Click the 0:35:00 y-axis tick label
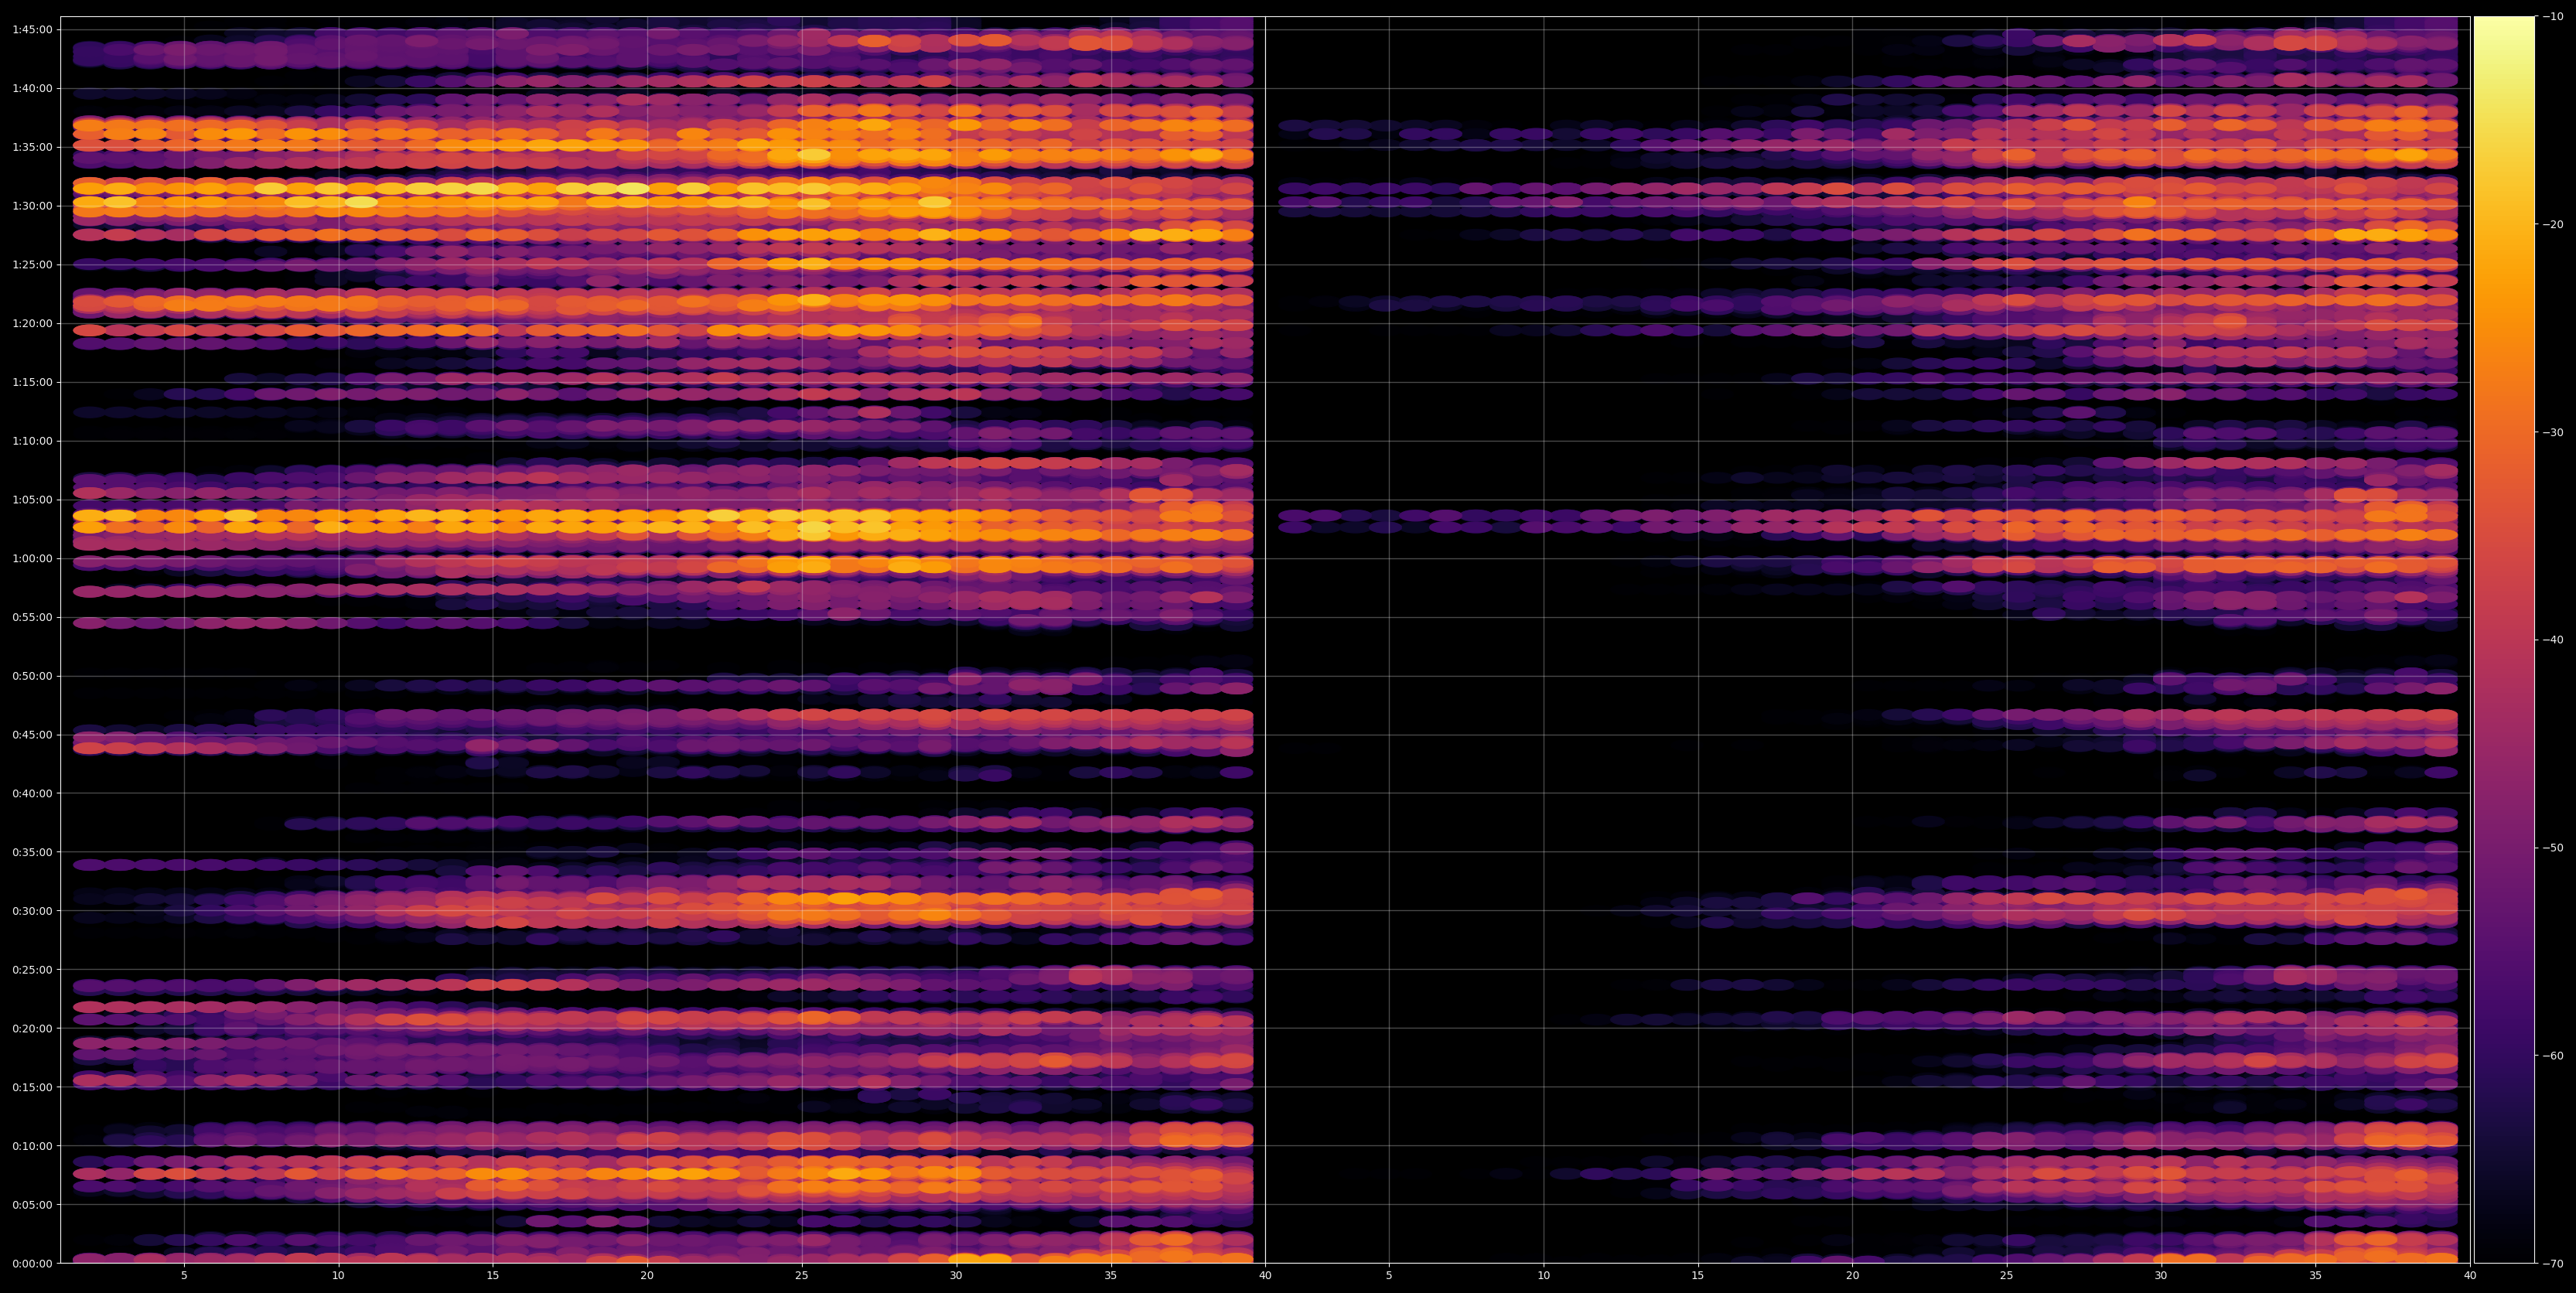Screen dimensions: 2576x1293 [x=32, y=852]
